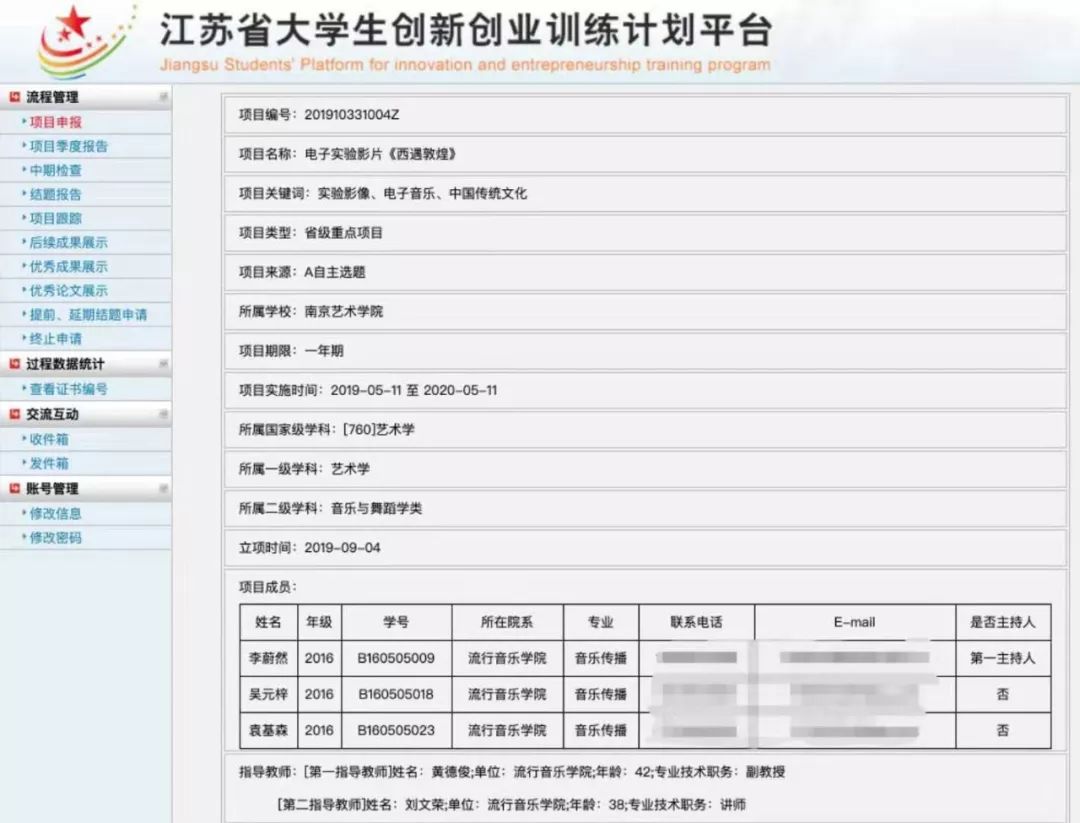
Task: Collapse the 过程数据统计 section
Action: pyautogui.click(x=162, y=364)
